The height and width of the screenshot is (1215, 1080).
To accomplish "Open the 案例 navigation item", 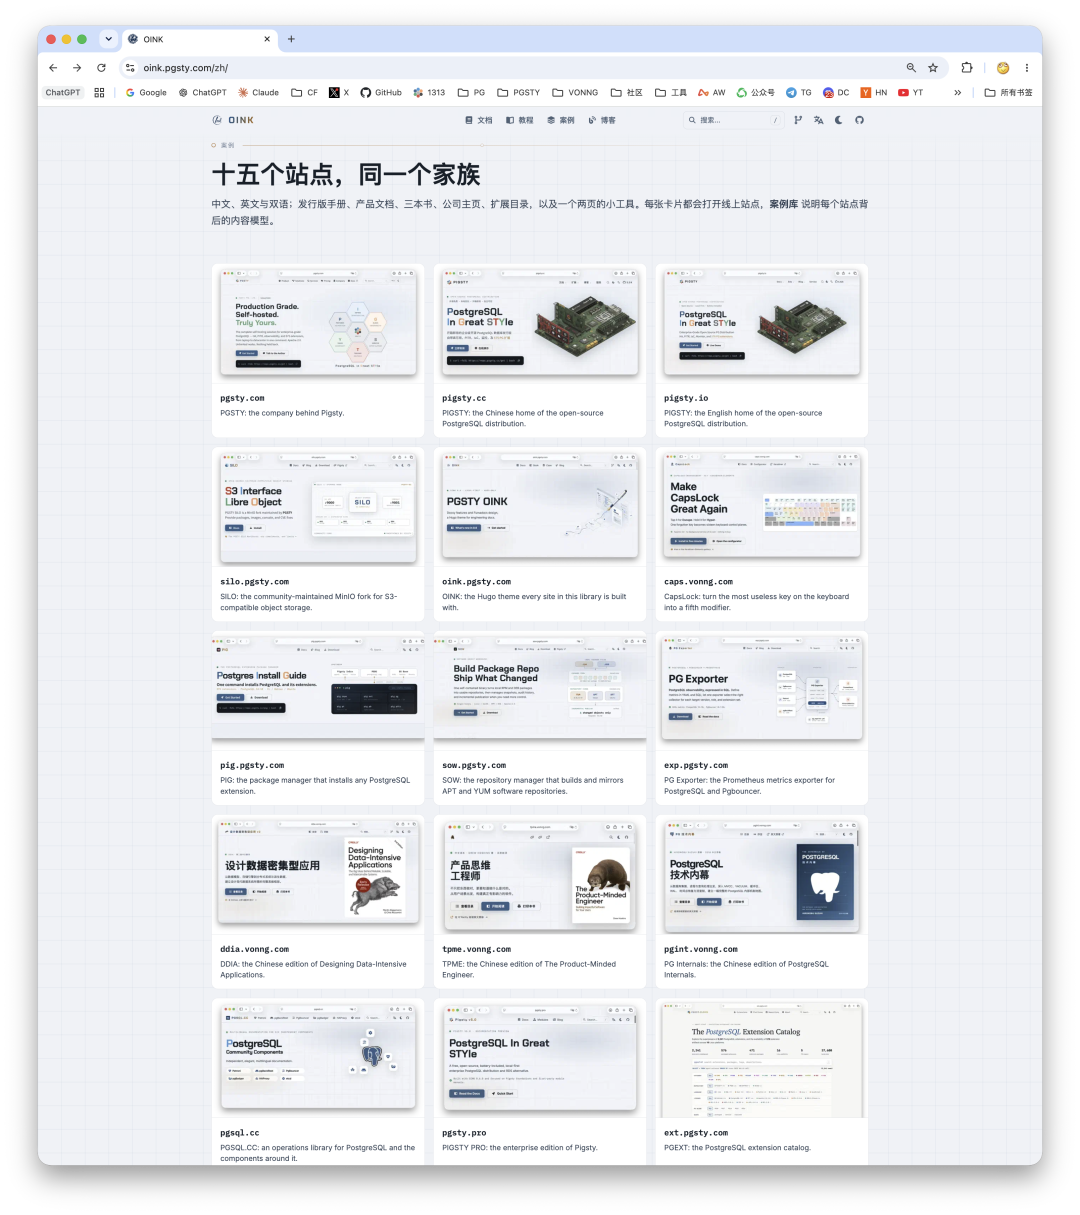I will tap(561, 120).
